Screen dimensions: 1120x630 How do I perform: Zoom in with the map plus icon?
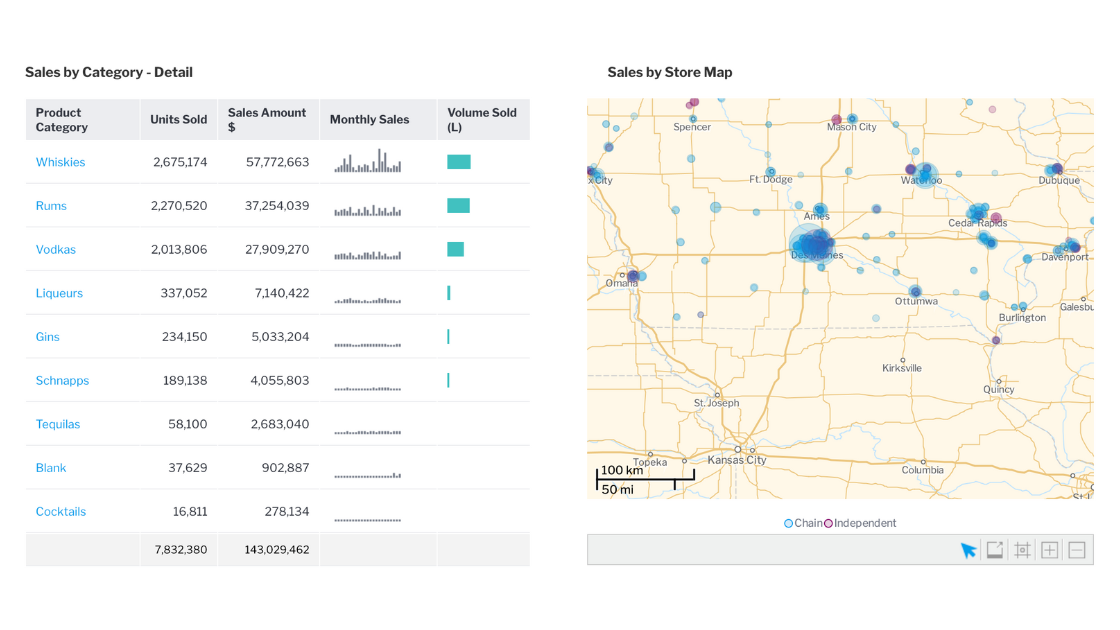click(1049, 550)
